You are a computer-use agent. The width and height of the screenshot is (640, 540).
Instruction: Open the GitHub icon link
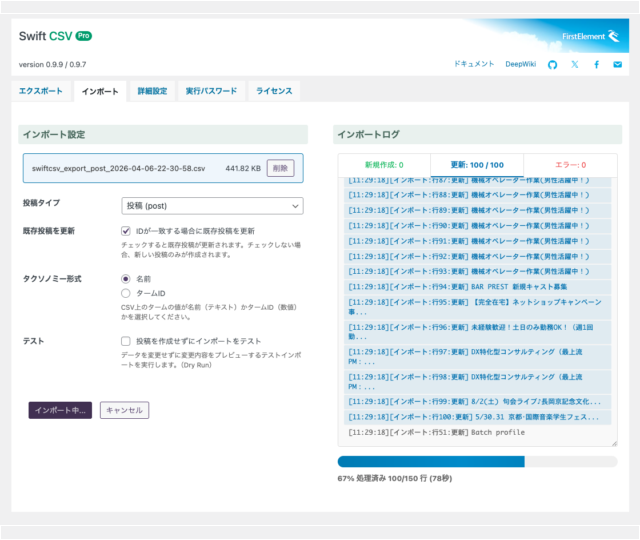coord(552,64)
